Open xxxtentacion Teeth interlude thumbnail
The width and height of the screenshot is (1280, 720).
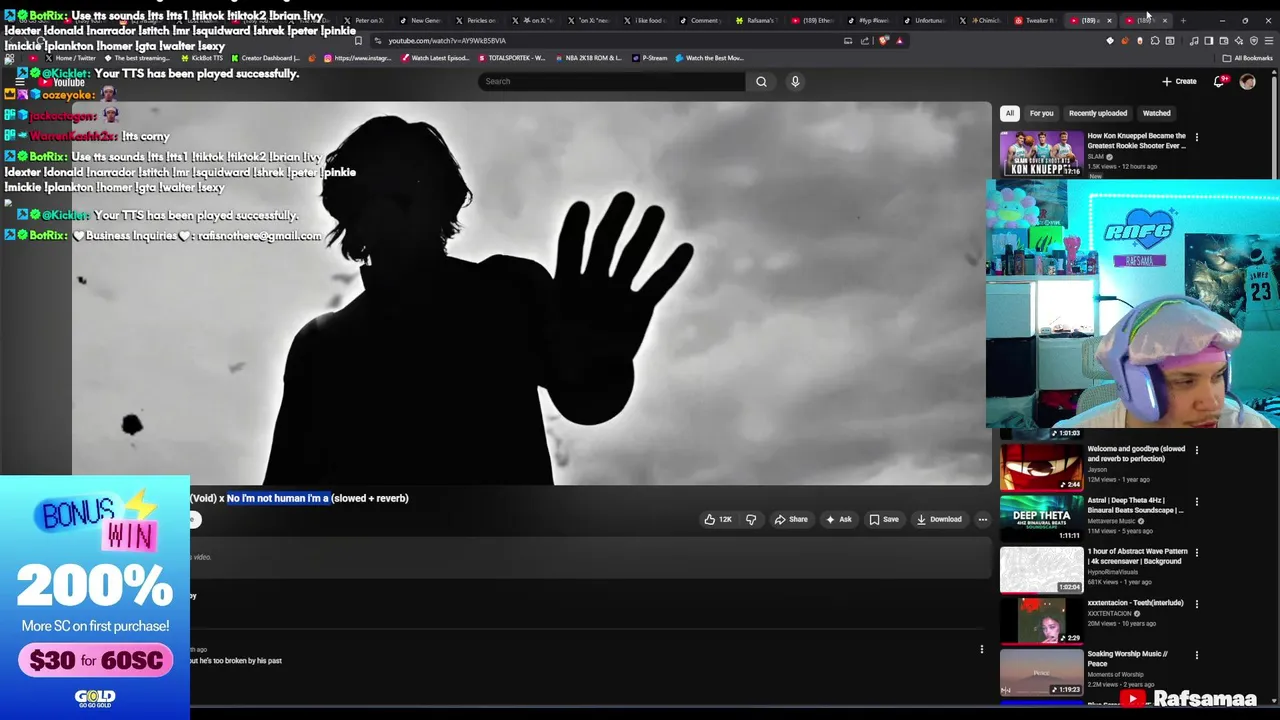click(1041, 620)
